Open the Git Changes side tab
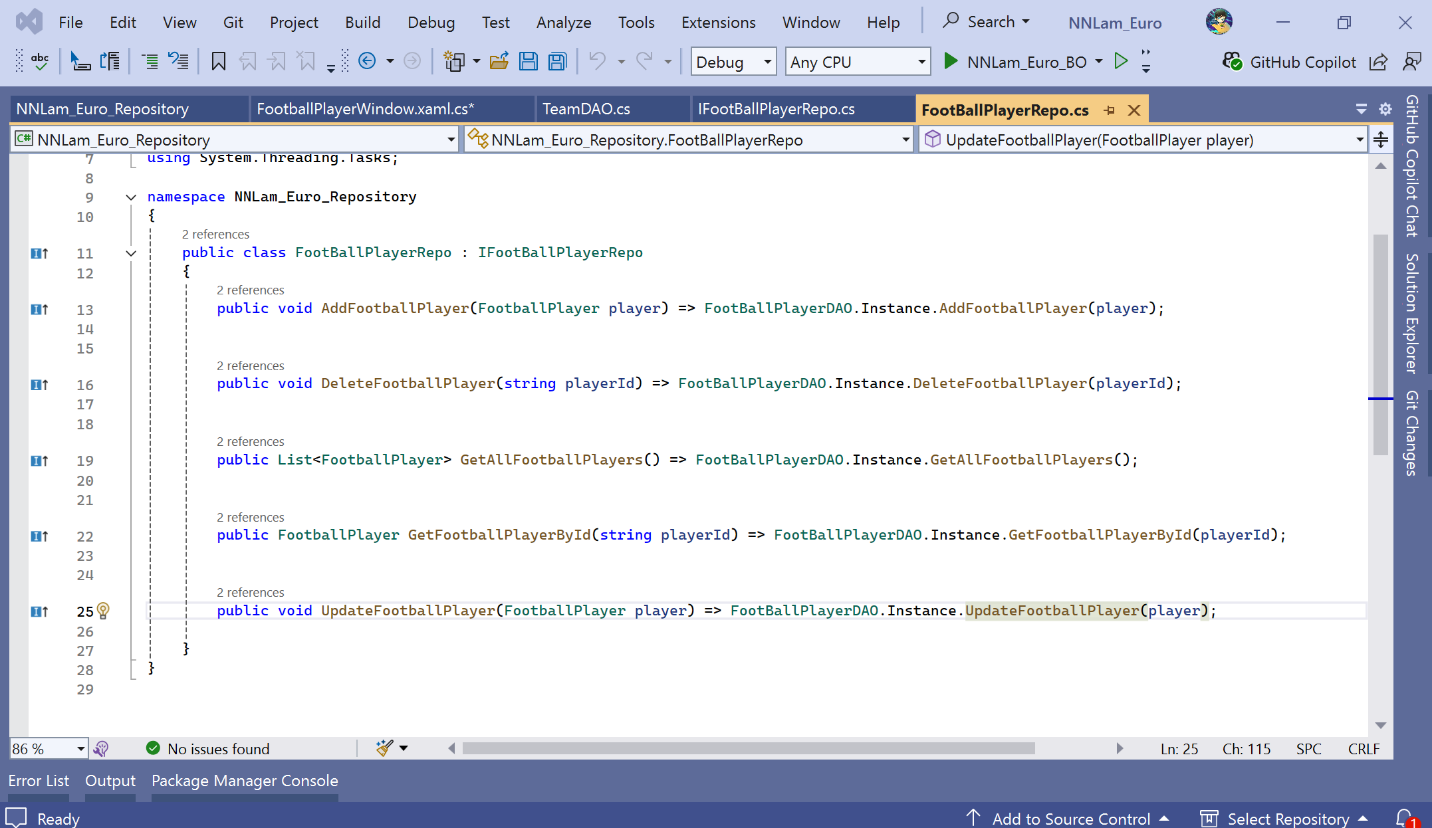Screen dimensions: 1432x828 coord(1412,433)
